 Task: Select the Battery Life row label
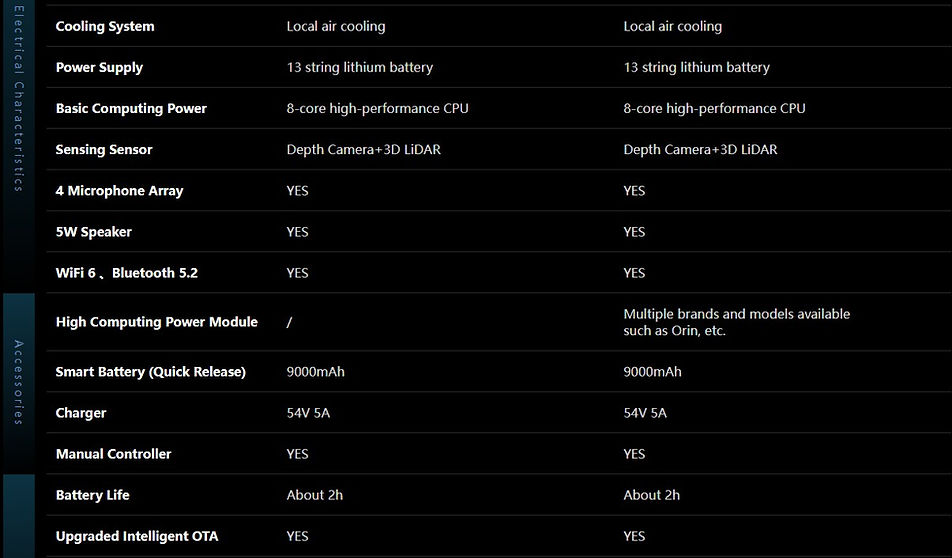click(x=92, y=495)
